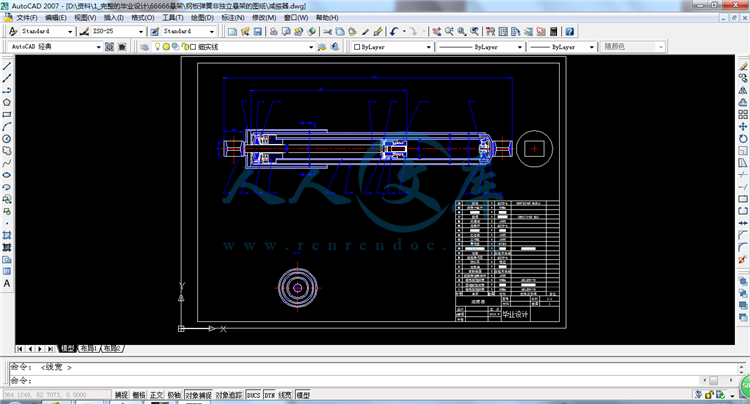Switch to the 模型 model tab

tap(67, 349)
